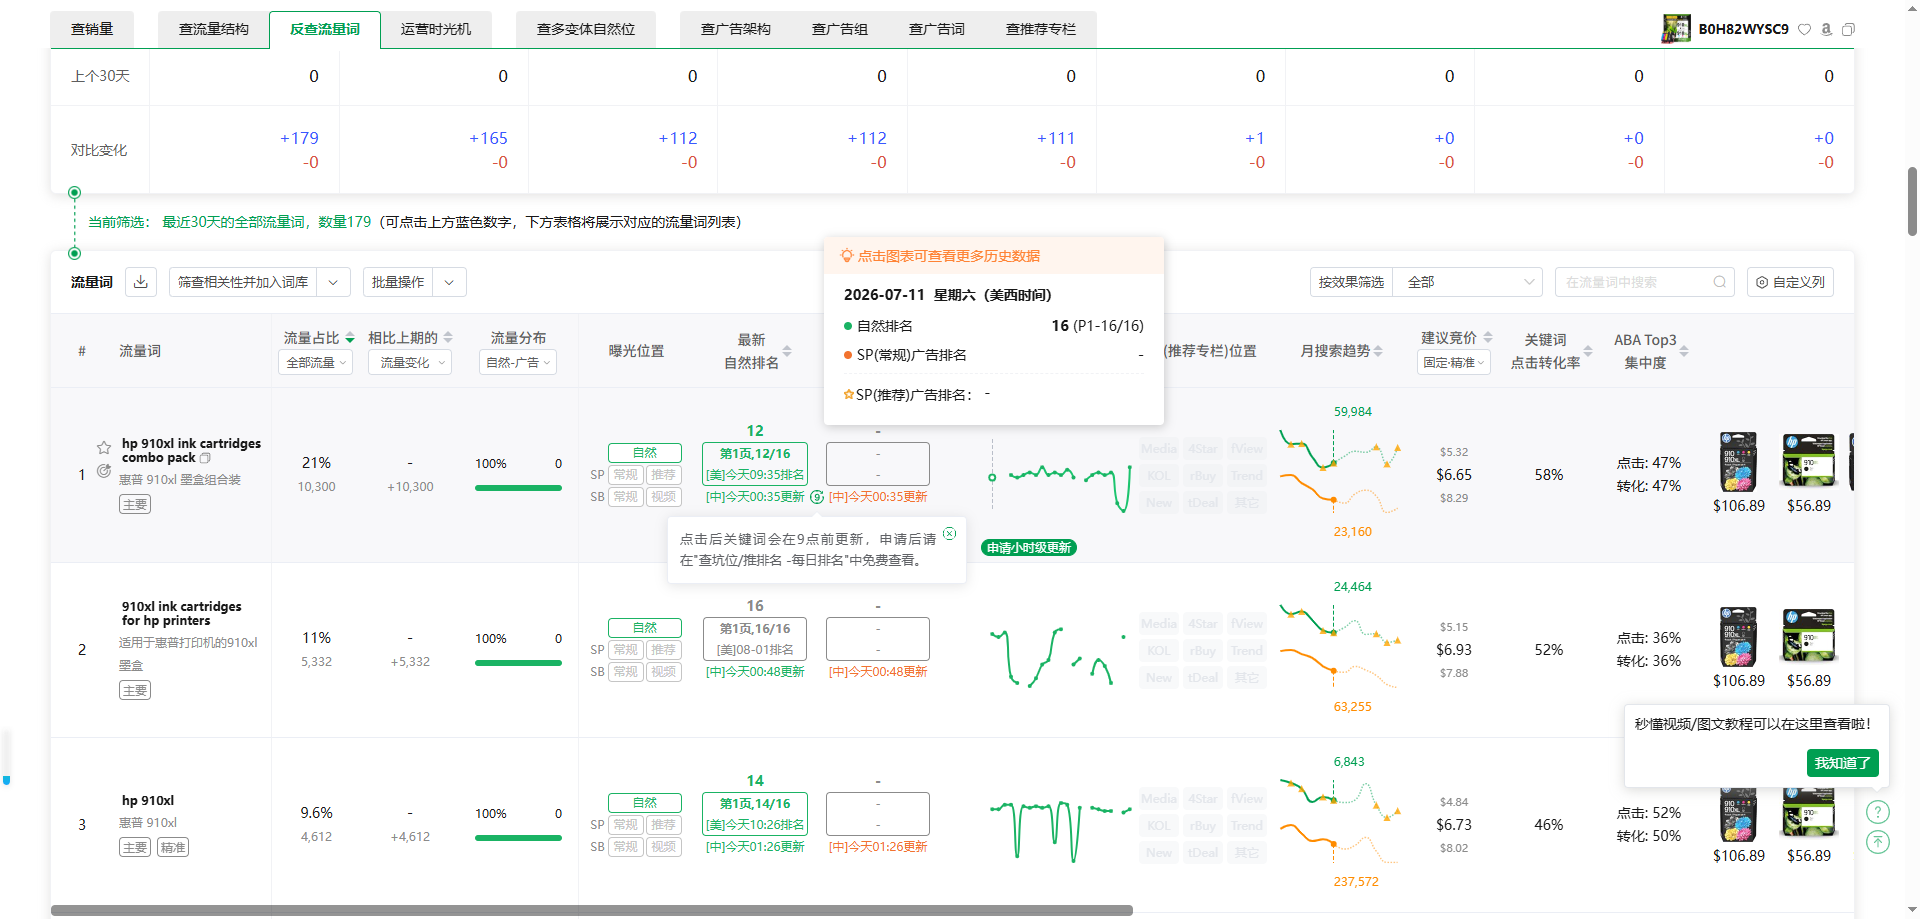Close the 点击后关键词会在9点前更新 tooltip
The width and height of the screenshot is (1920, 919).
point(950,534)
